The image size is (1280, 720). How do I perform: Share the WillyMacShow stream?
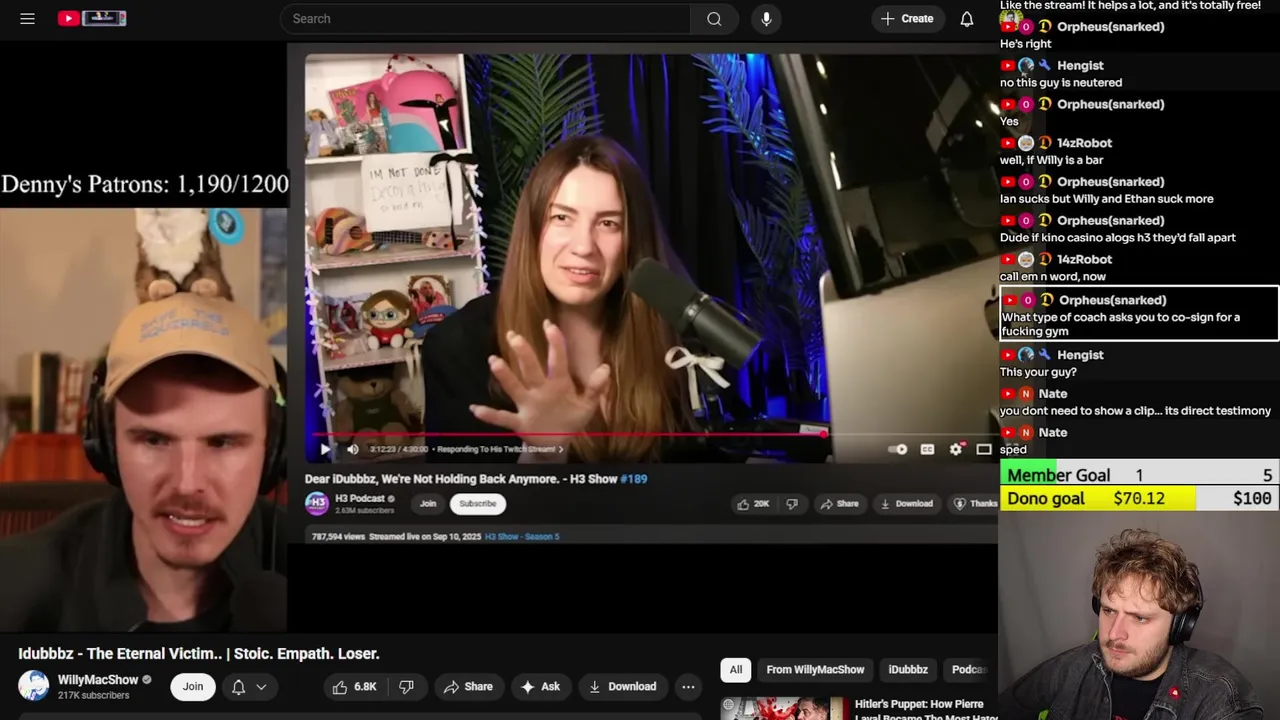pyautogui.click(x=468, y=687)
